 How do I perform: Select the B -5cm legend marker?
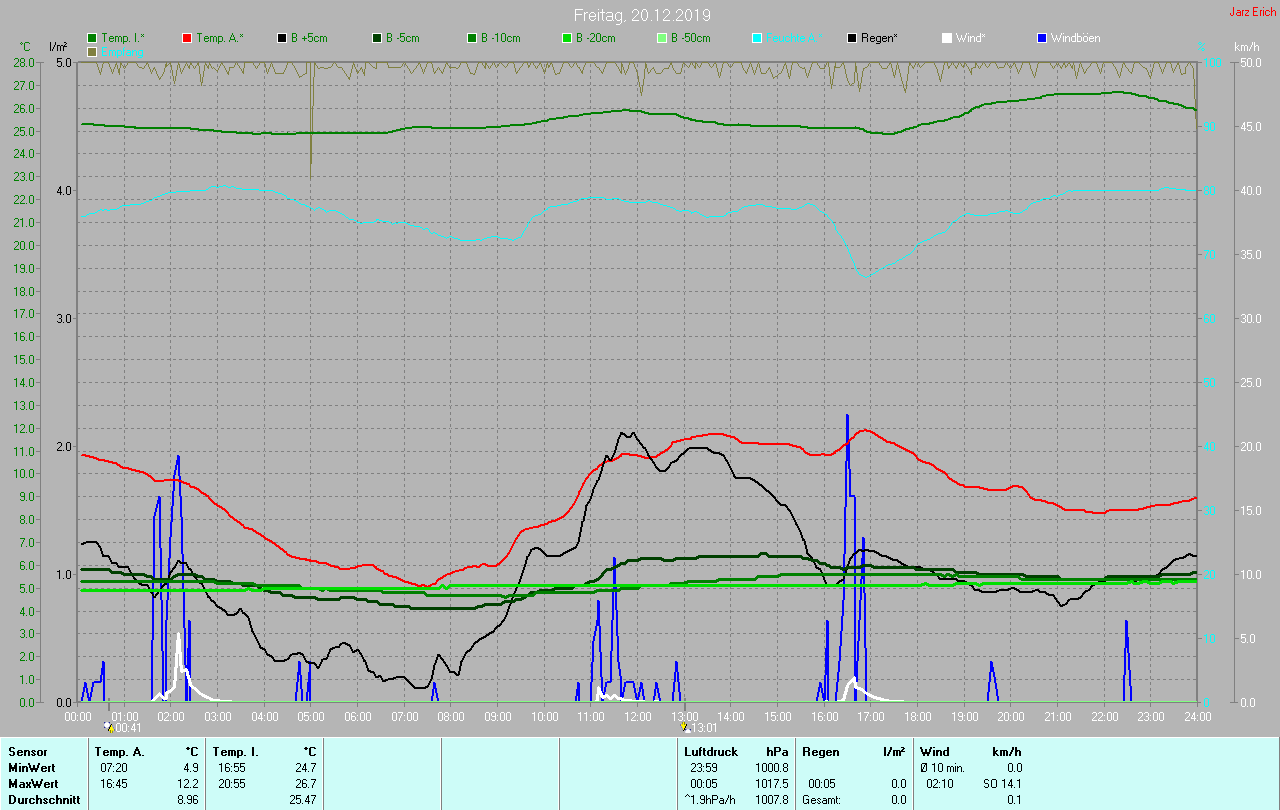coord(377,38)
